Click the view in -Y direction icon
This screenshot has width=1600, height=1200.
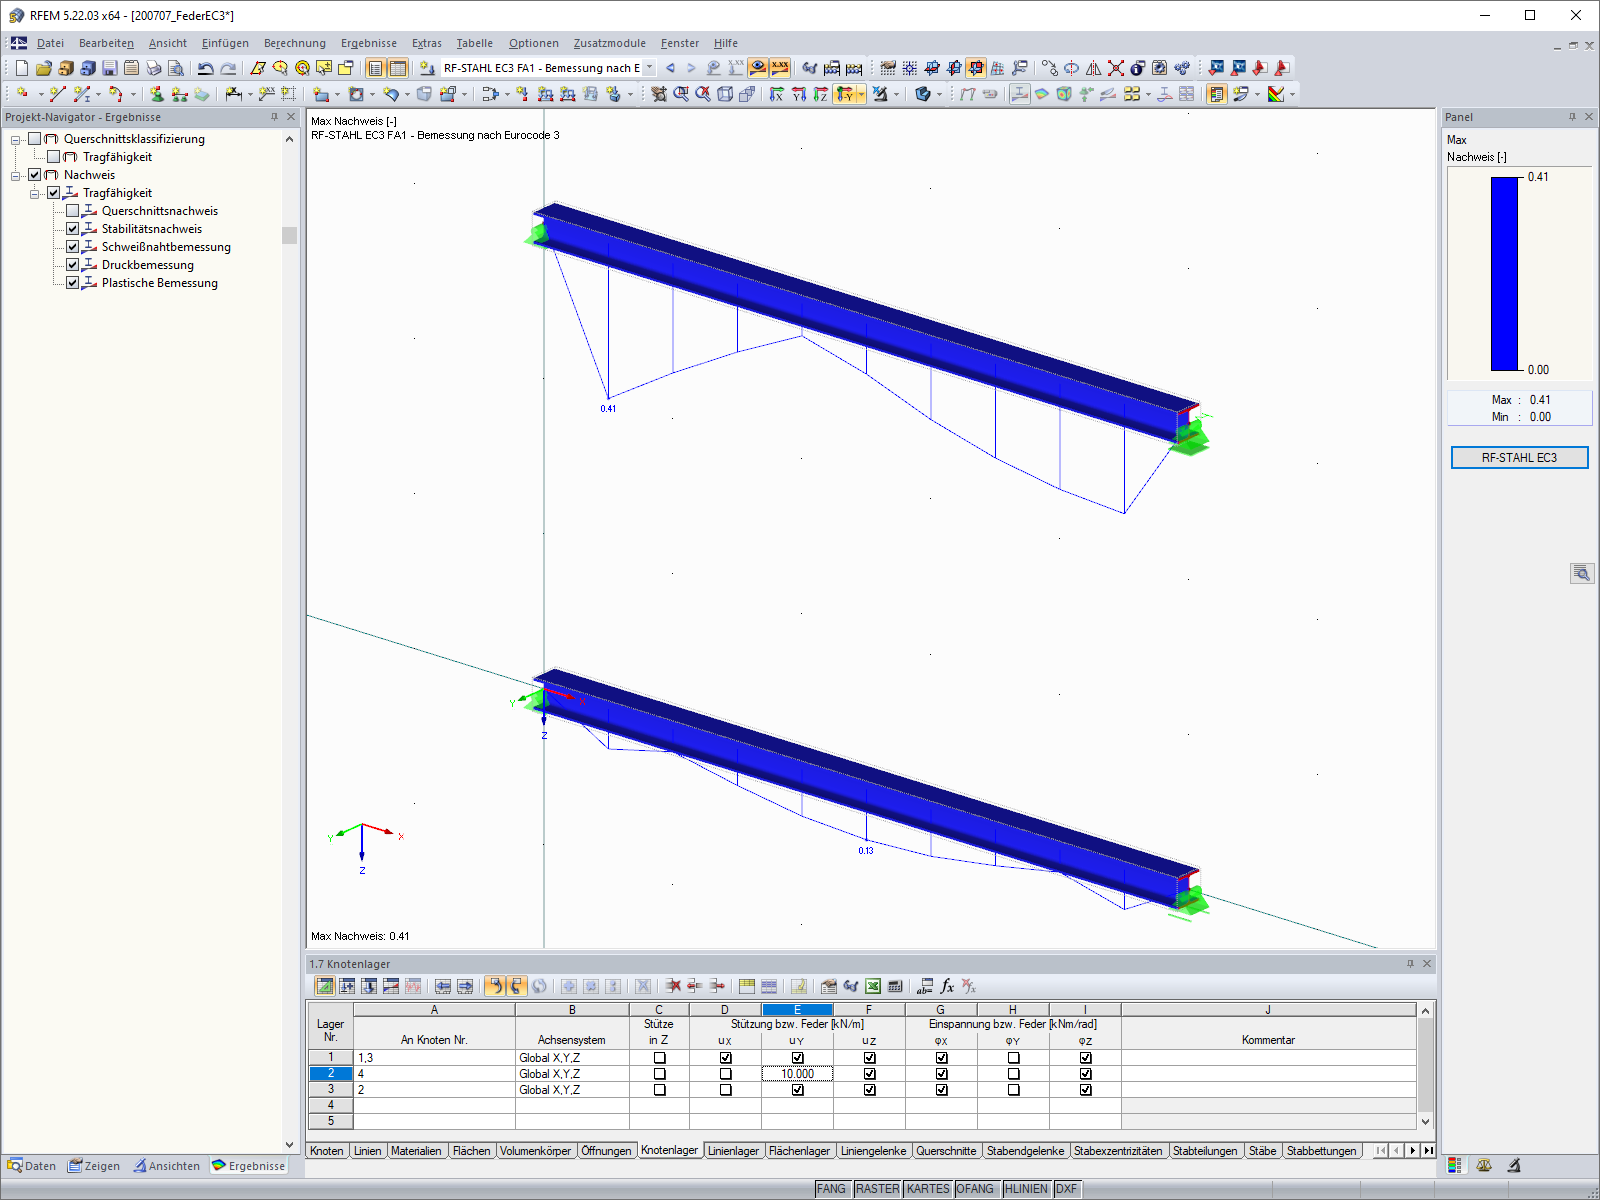coord(845,94)
